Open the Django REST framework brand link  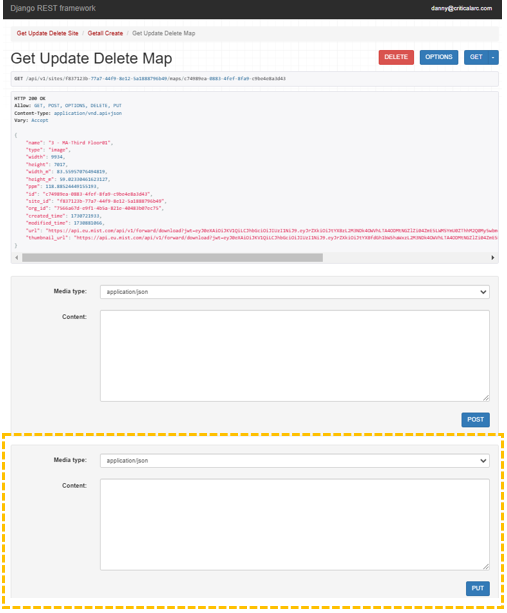click(x=53, y=8)
